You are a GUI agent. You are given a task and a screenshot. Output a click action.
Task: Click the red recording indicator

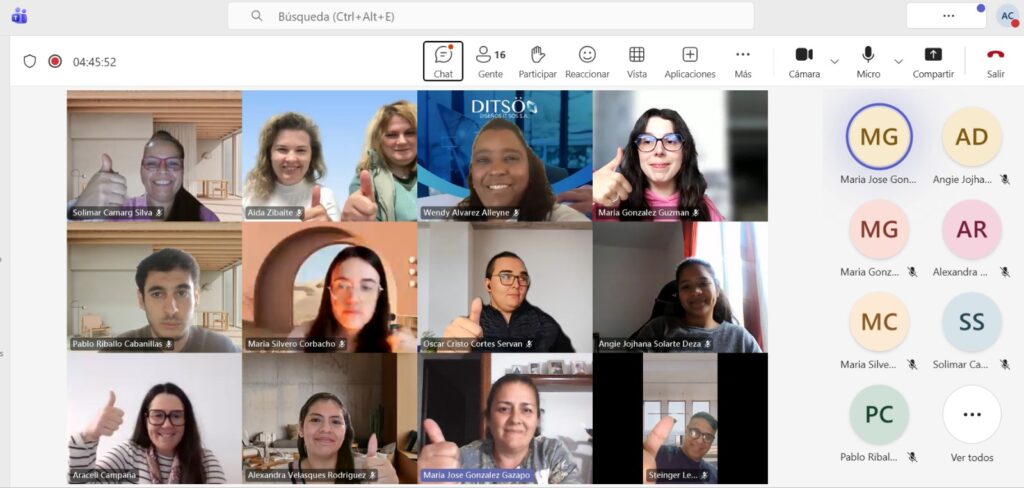(x=55, y=62)
